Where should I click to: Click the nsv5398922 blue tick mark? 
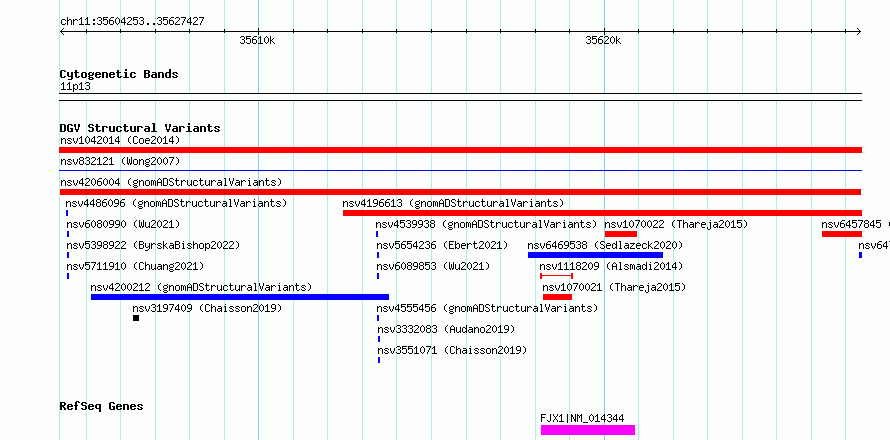[x=68, y=255]
